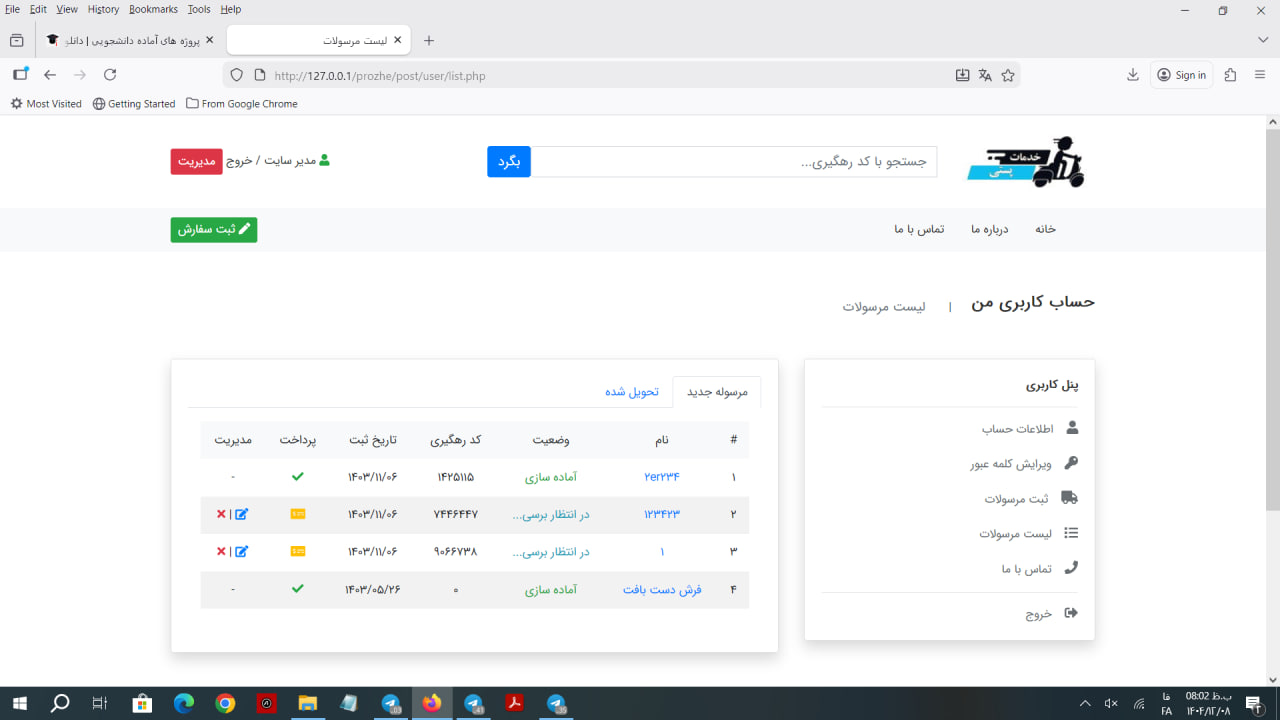Open the Firefox hamburger application menu
The width and height of the screenshot is (1280, 720).
pos(1260,75)
